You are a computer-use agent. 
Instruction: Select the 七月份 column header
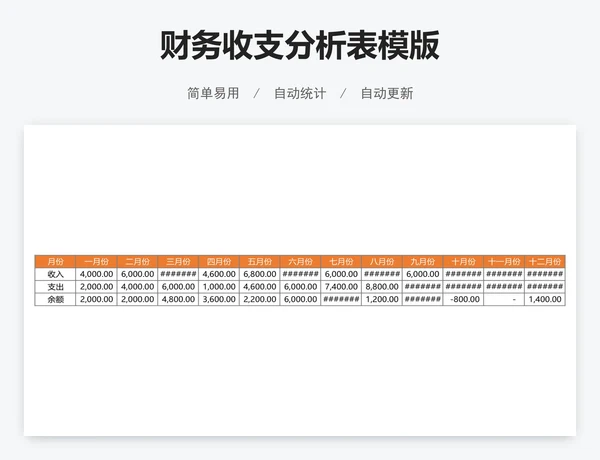[341, 262]
